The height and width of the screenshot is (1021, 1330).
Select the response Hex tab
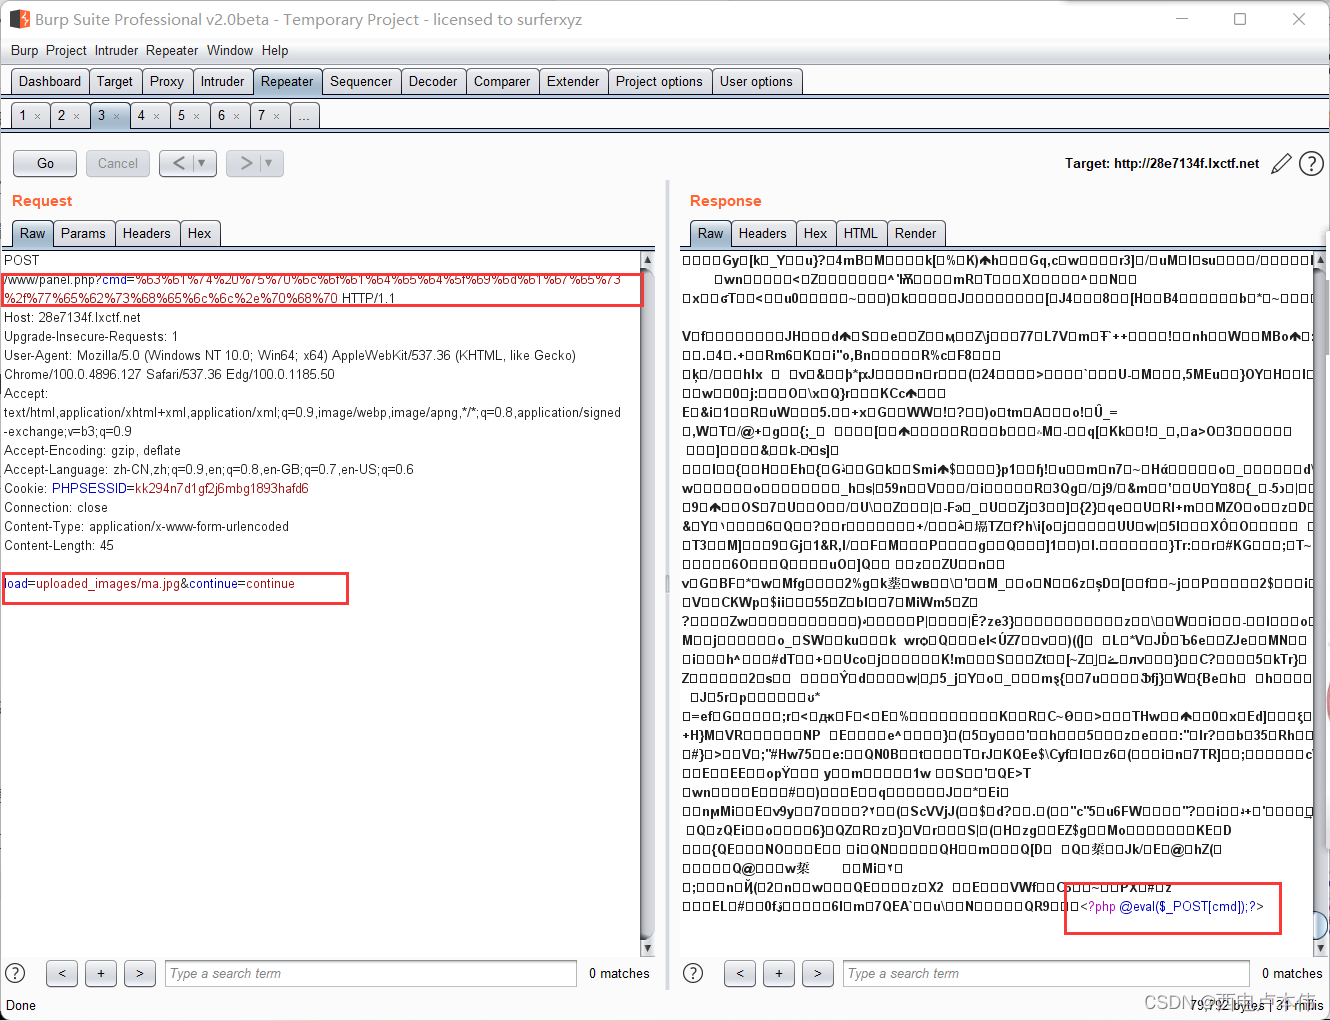pos(816,233)
